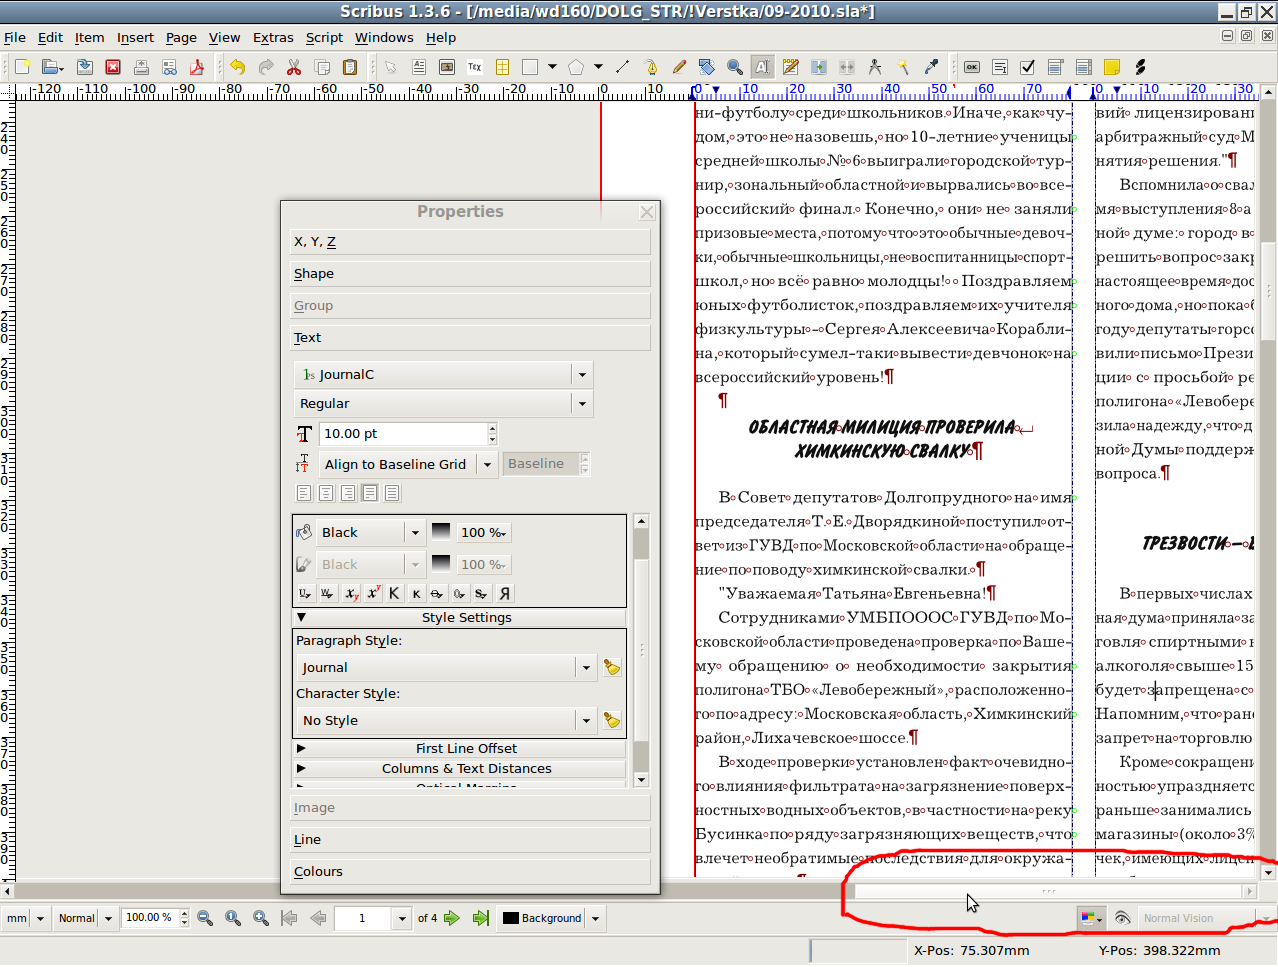
Task: Select the Freehand Line pencil tool
Action: [679, 67]
